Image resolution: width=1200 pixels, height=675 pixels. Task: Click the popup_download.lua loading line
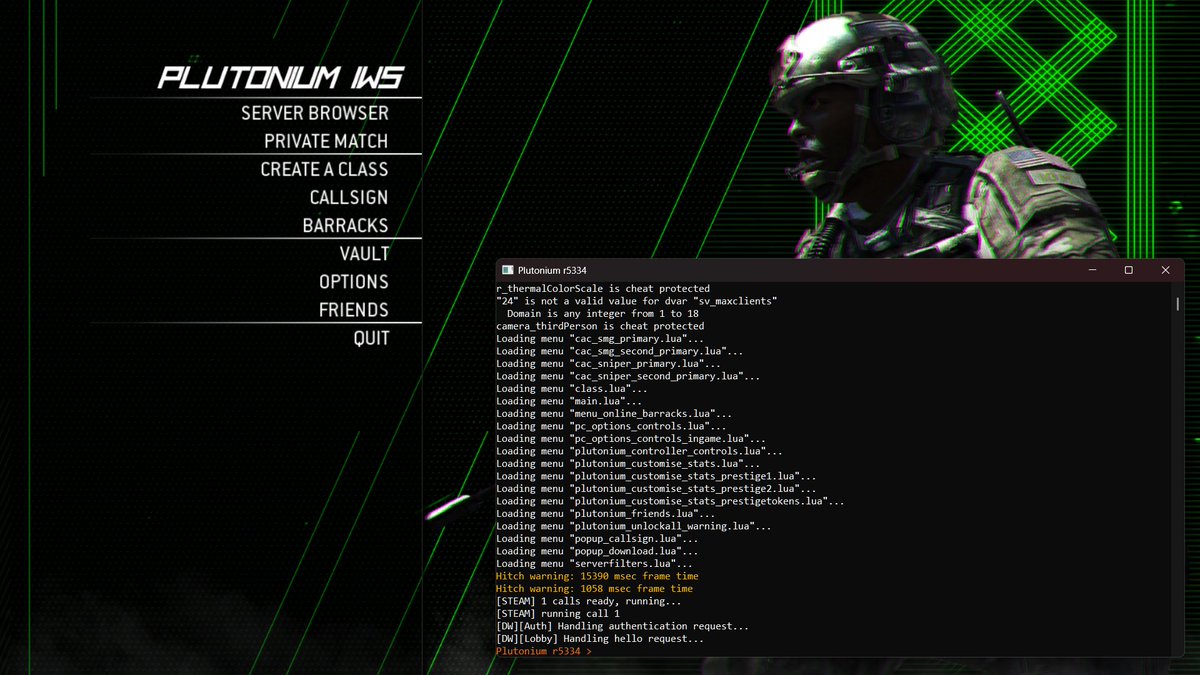pos(597,551)
